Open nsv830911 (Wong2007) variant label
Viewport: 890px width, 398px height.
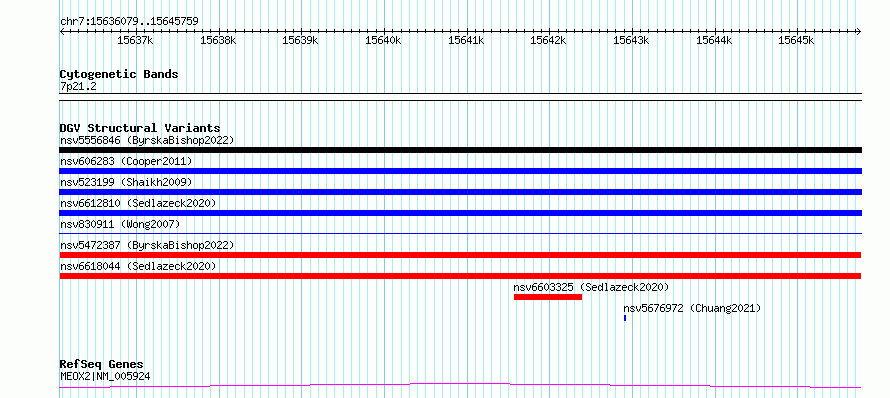point(120,224)
